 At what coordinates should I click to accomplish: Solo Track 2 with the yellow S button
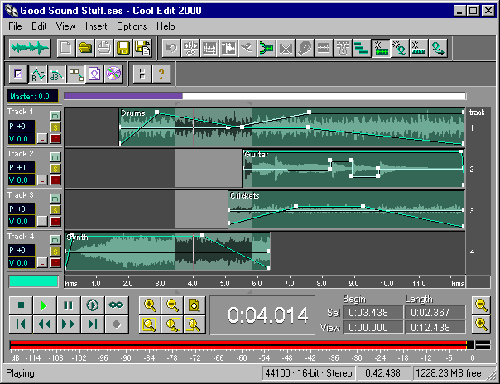[55, 169]
